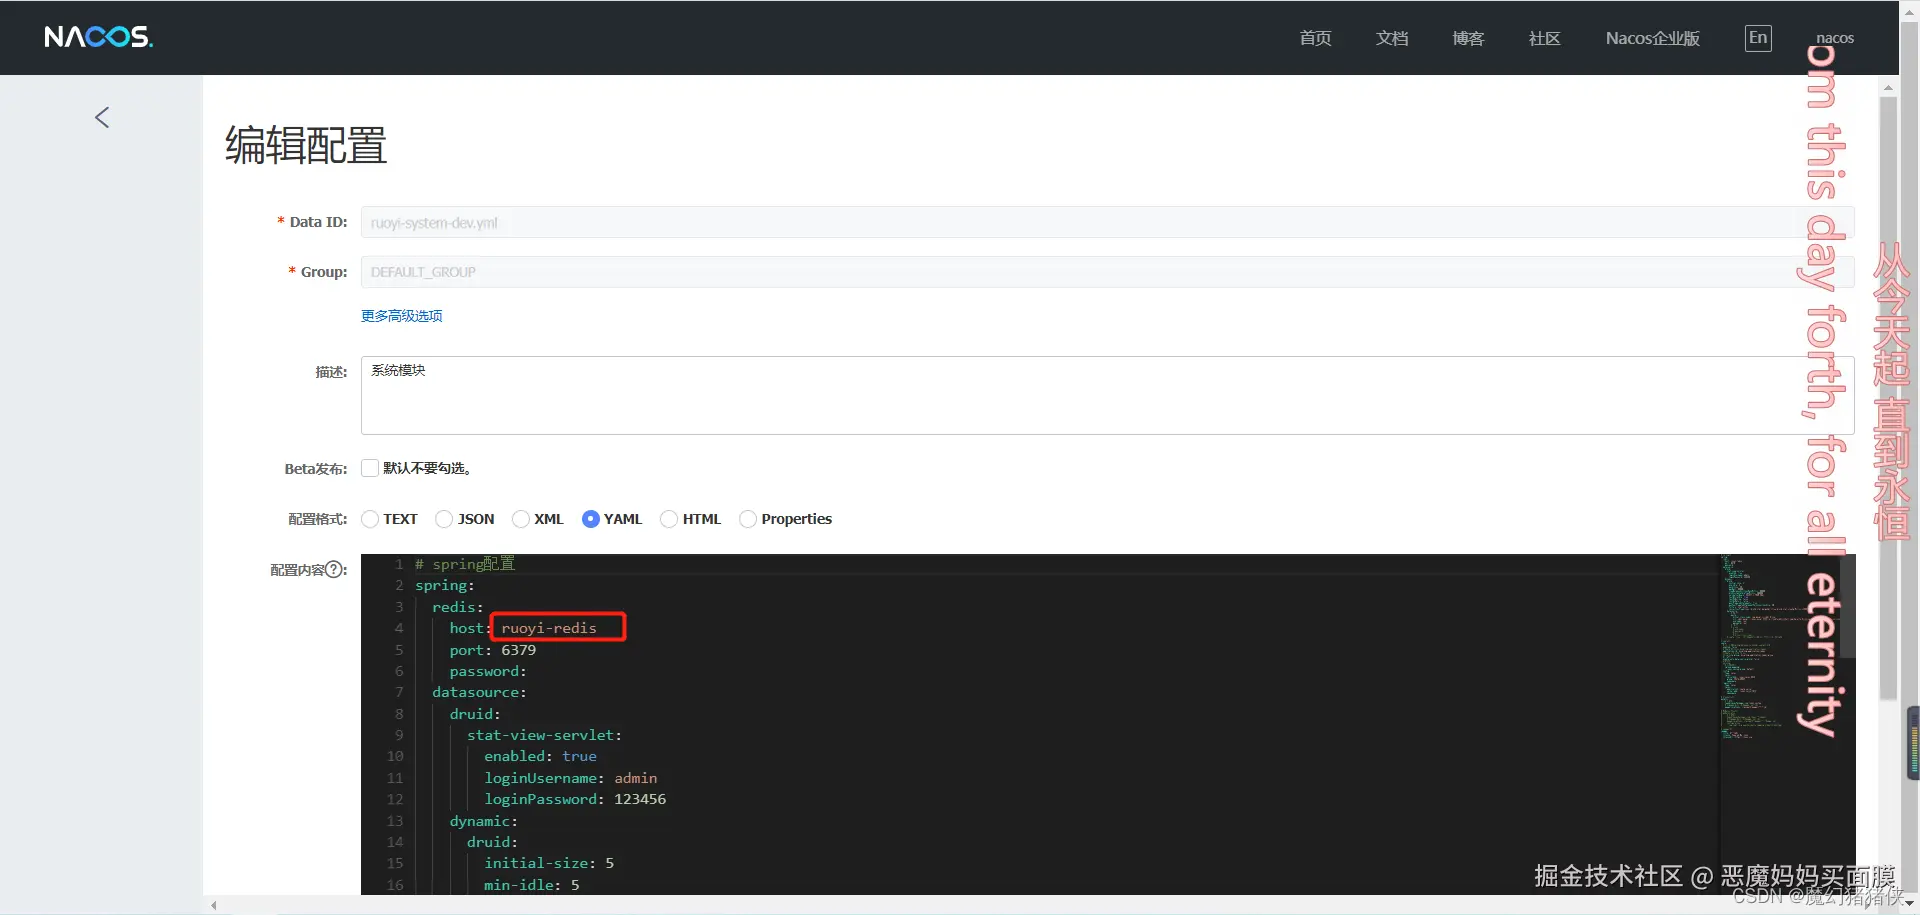1920x915 pixels.
Task: Click 'loginUsername: admin' line in editor
Action: coord(571,778)
